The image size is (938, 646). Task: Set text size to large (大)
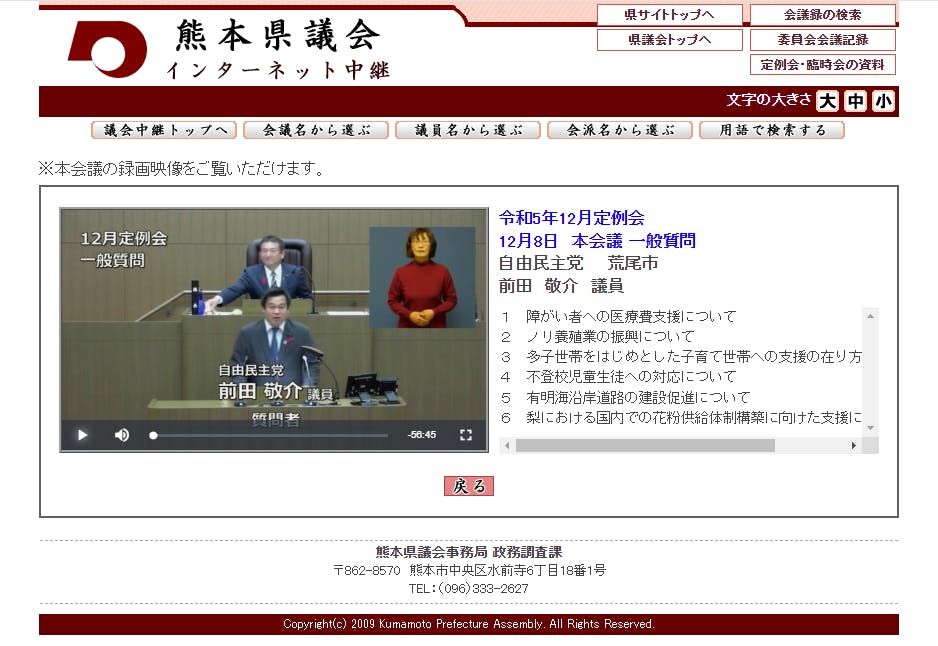click(827, 101)
